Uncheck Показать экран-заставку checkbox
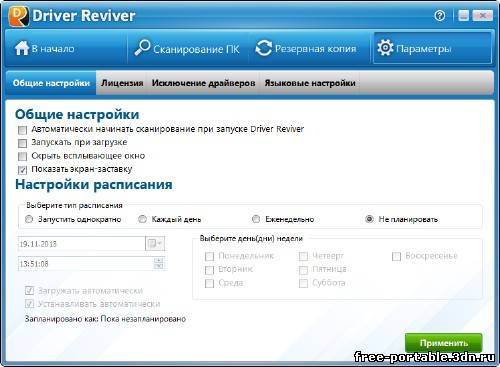 pos(22,170)
